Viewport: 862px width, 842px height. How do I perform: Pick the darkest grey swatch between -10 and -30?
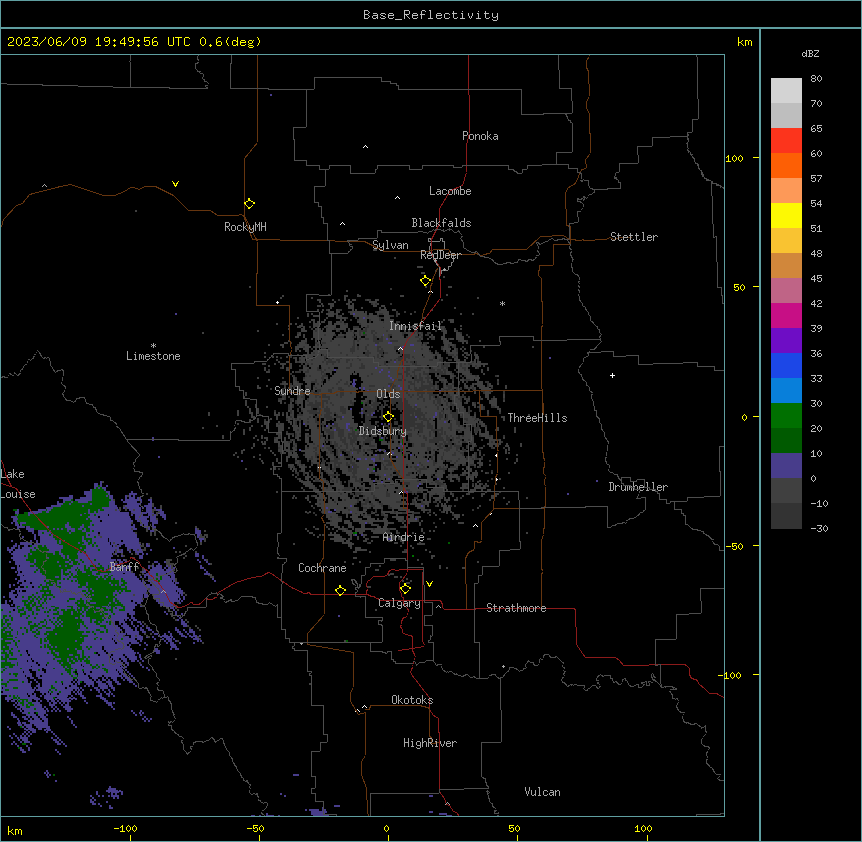pos(786,516)
